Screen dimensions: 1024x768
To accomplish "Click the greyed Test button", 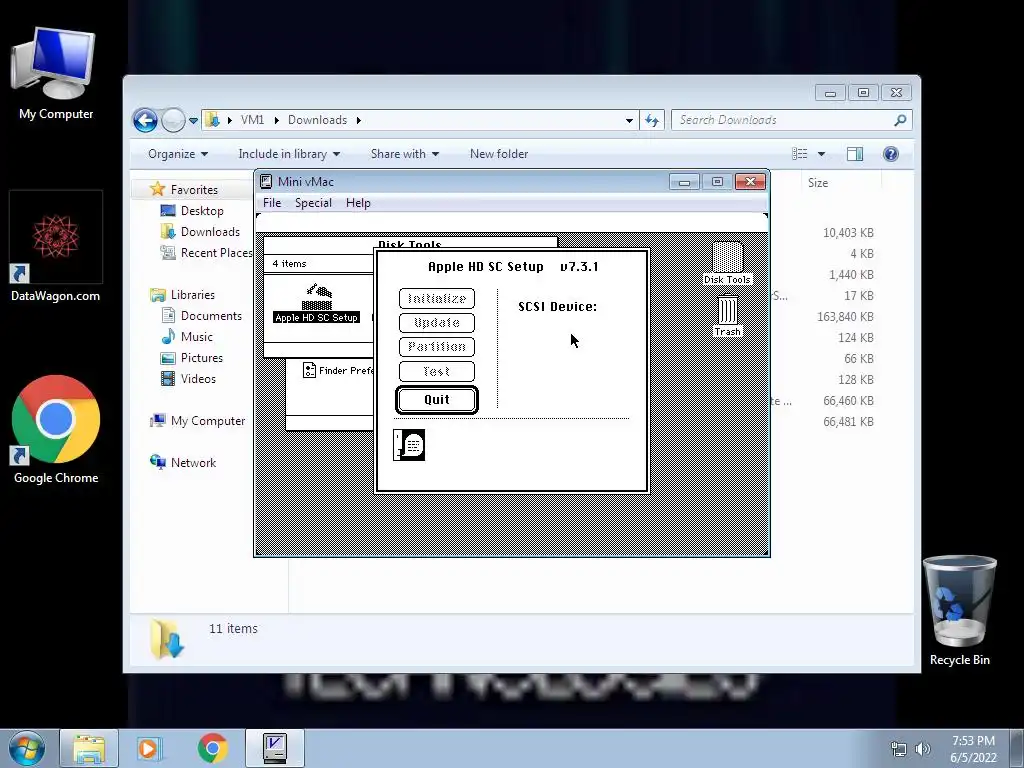I will [x=436, y=371].
